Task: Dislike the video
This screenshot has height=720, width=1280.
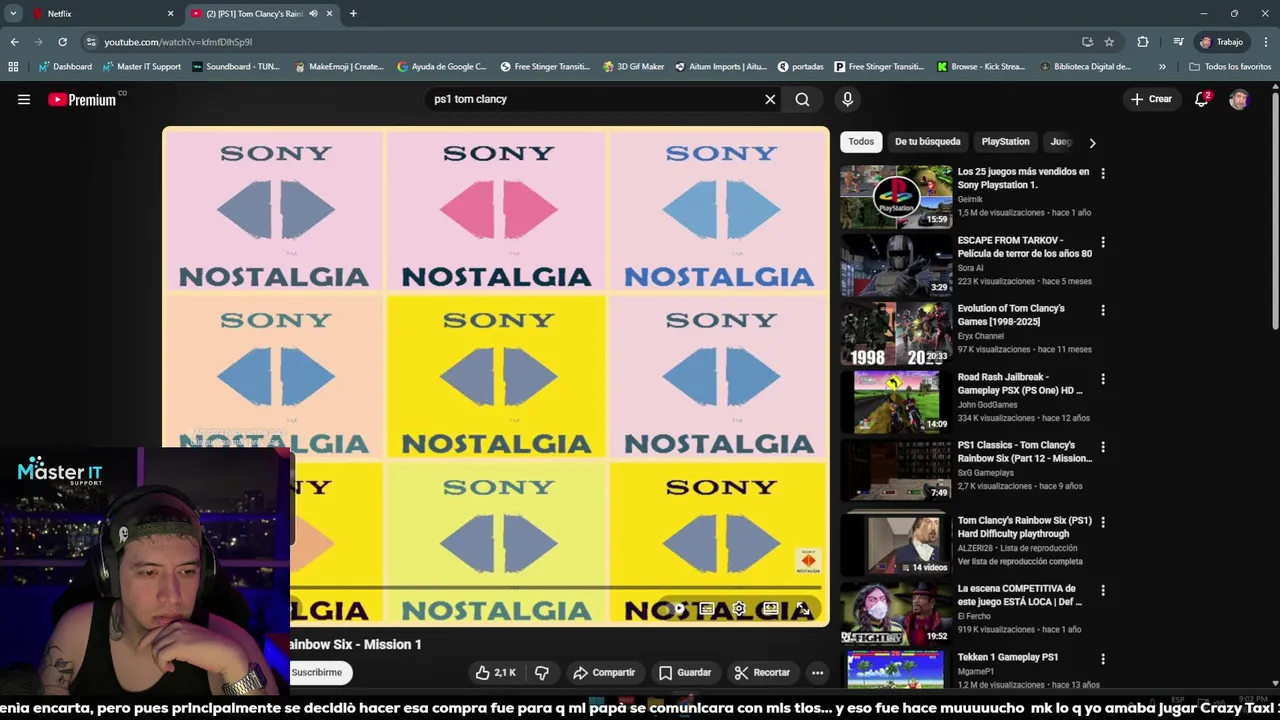Action: click(542, 673)
